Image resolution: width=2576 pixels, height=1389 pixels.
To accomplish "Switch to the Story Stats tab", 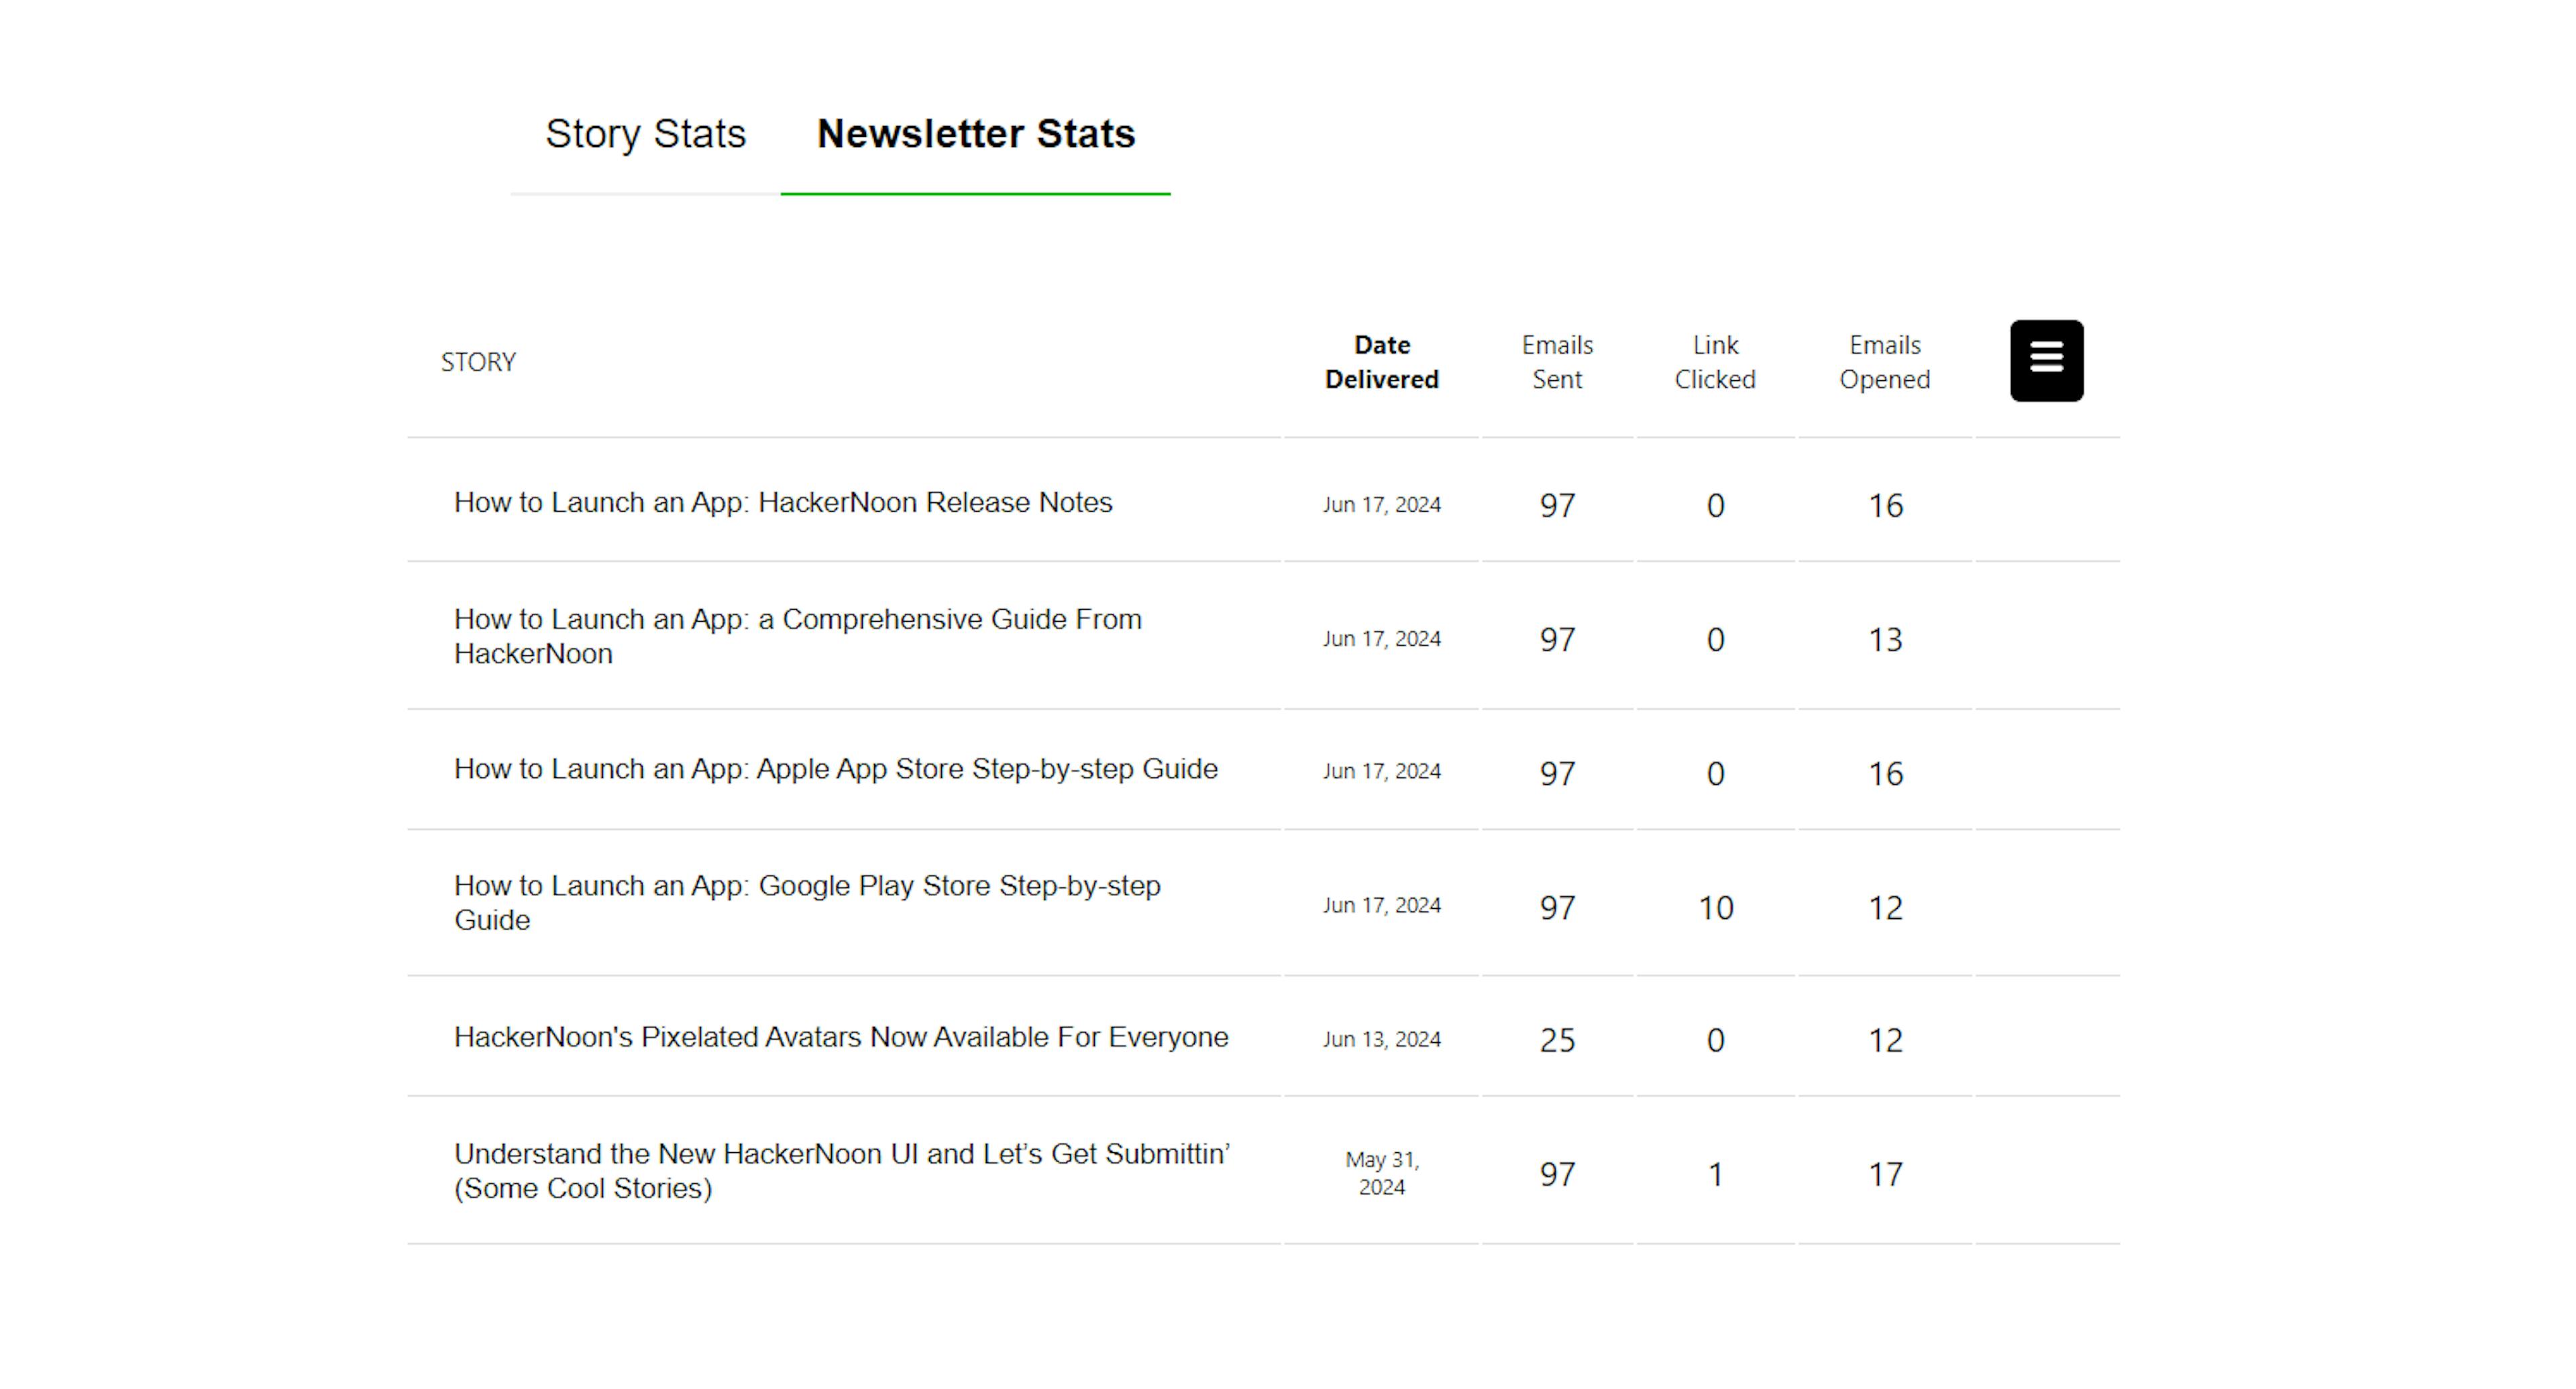I will [645, 134].
